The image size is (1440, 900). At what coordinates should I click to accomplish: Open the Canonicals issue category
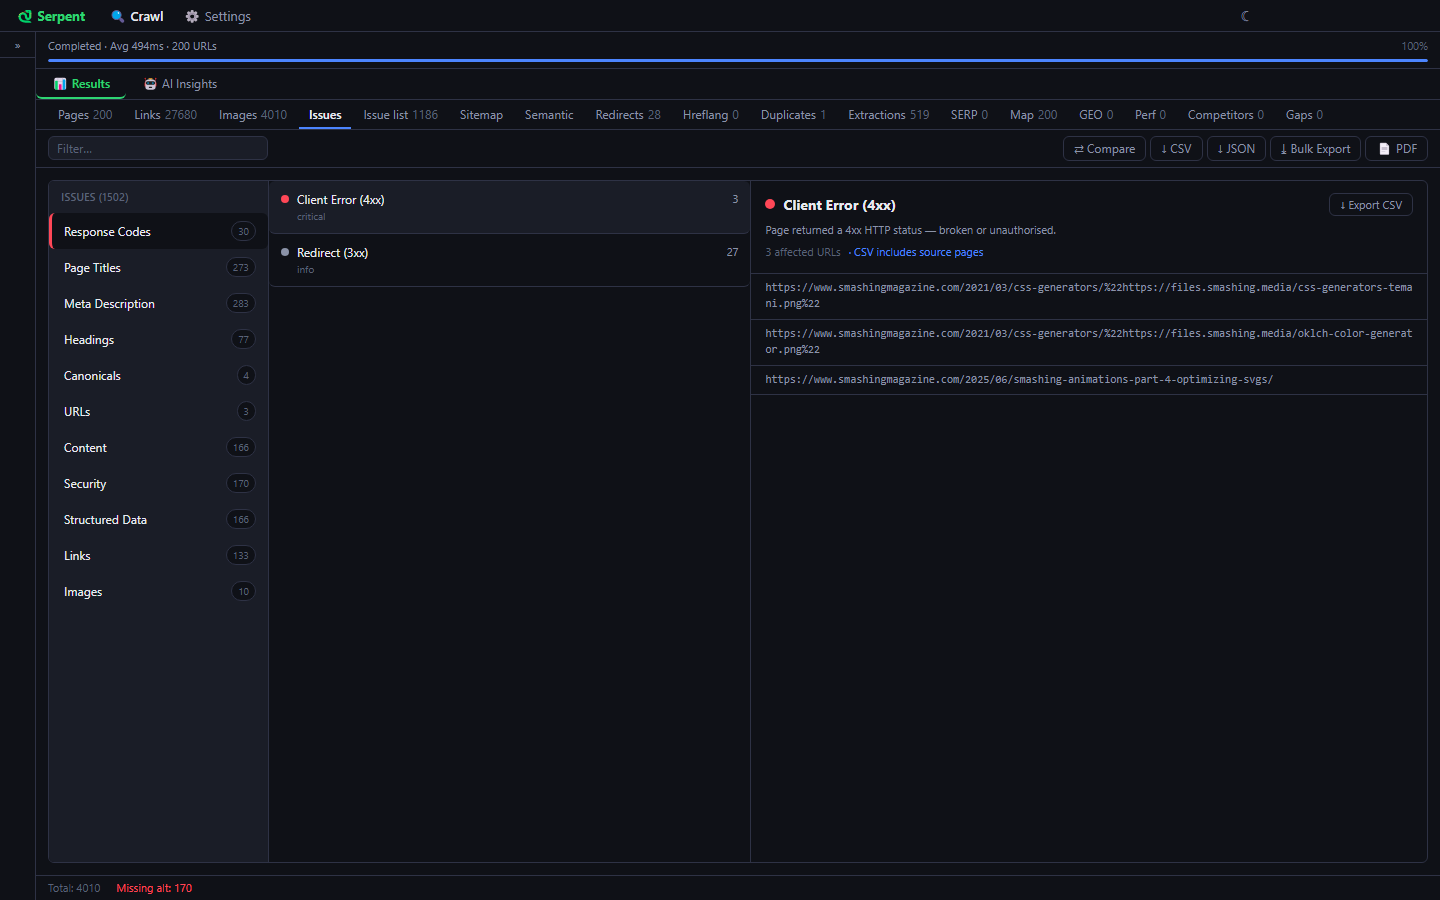pos(158,376)
